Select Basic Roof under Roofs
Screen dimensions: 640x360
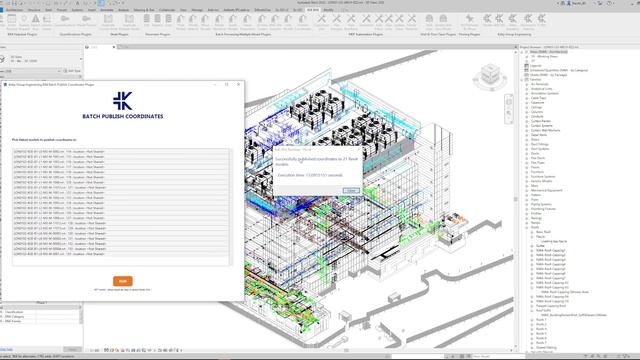[543, 232]
